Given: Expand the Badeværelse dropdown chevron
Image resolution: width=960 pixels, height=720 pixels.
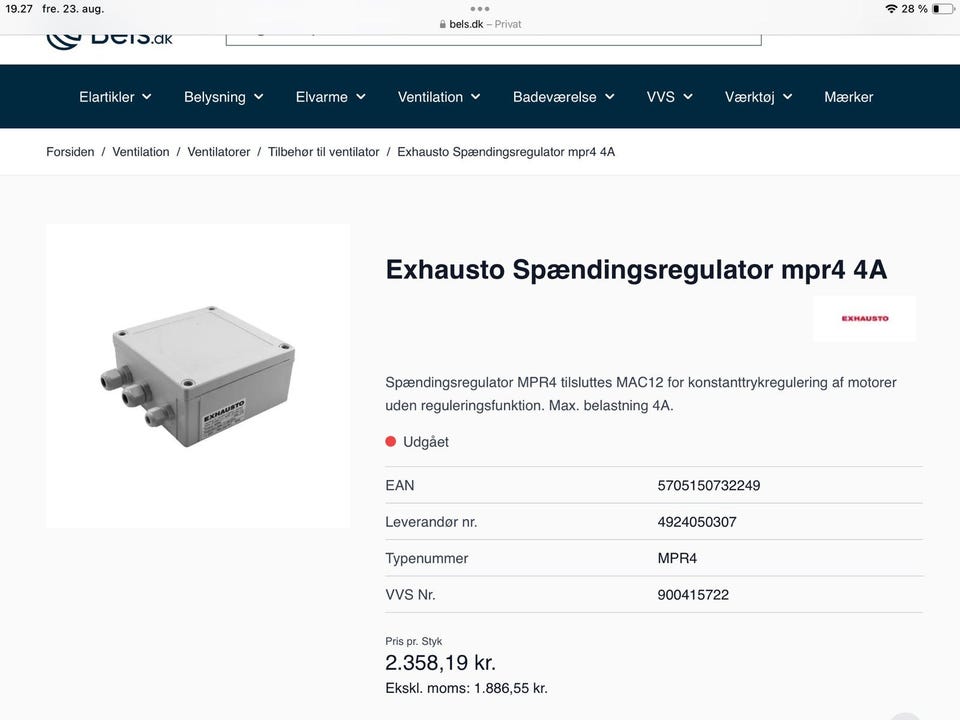Looking at the screenshot, I should 610,97.
